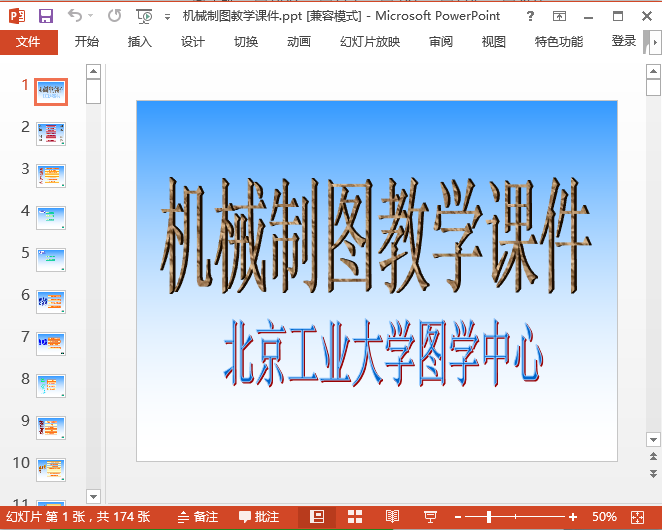Select slide 10 thumbnail
The width and height of the screenshot is (662, 530).
pyautogui.click(x=51, y=470)
